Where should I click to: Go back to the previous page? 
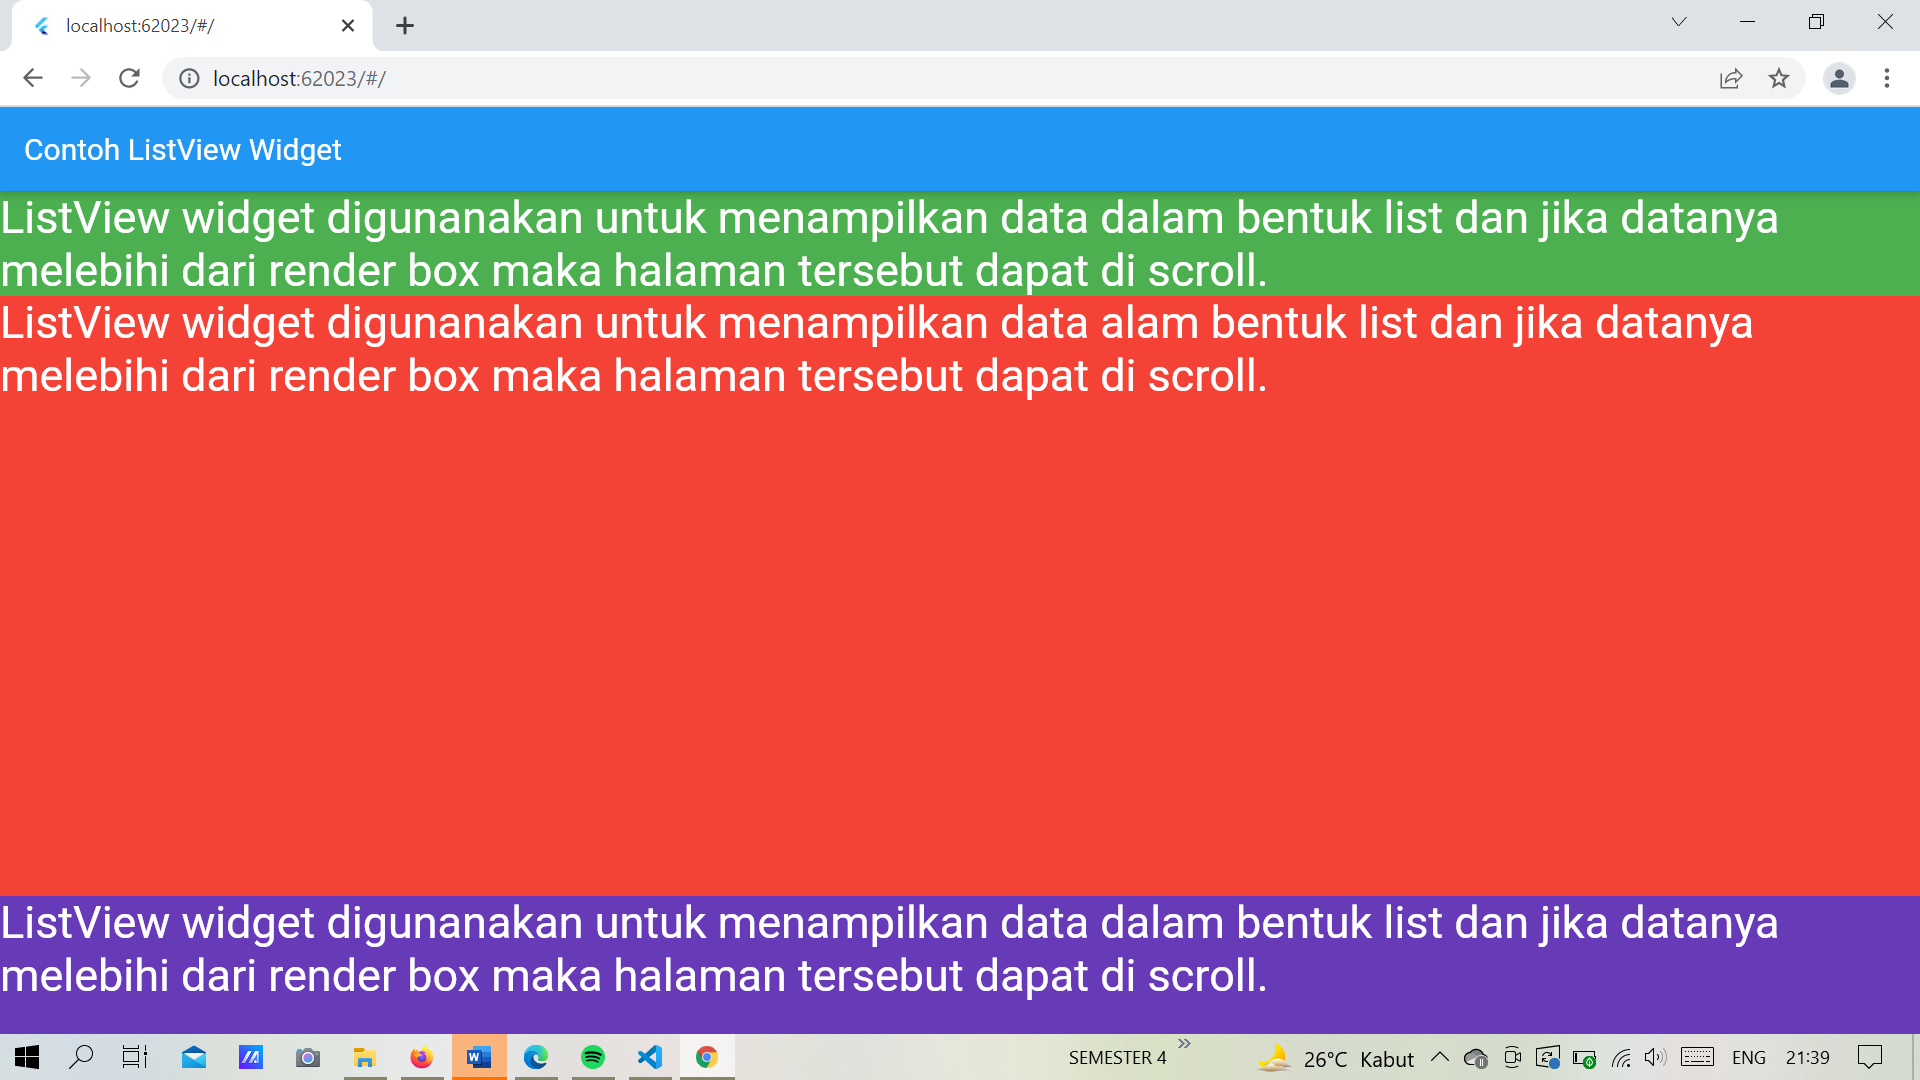coord(33,78)
